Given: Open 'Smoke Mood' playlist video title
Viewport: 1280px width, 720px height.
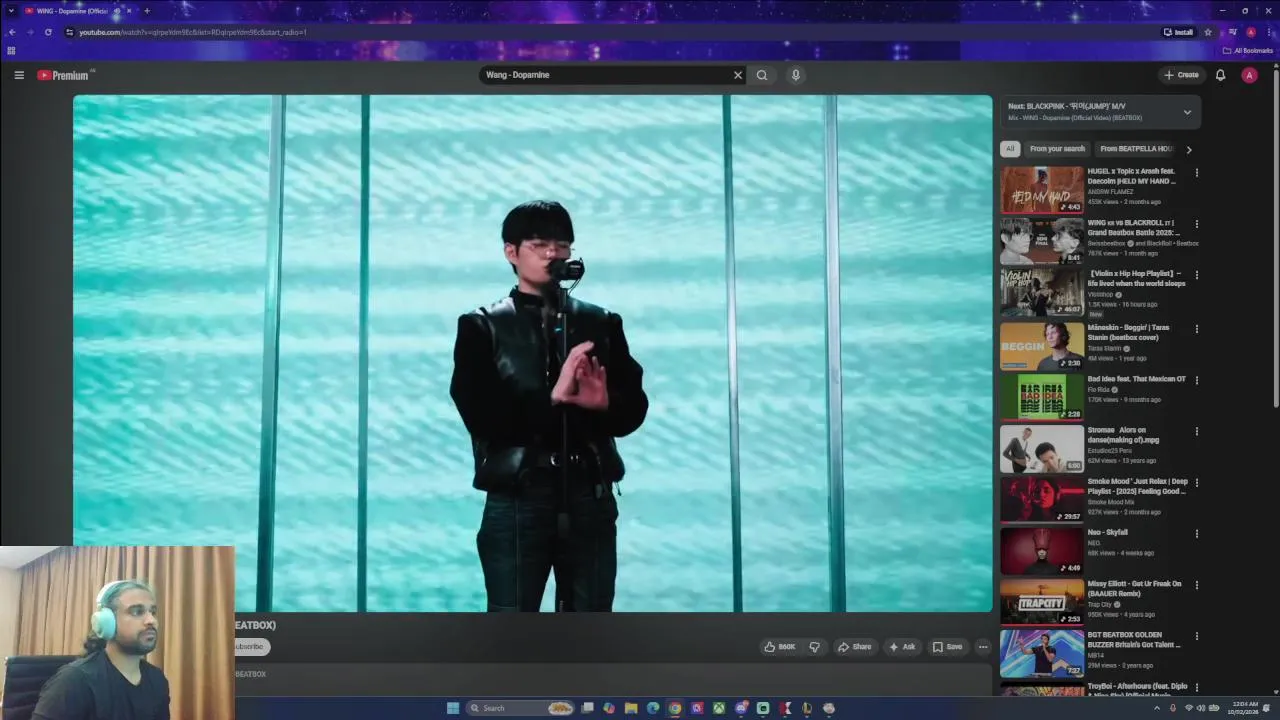Looking at the screenshot, I should (1138, 486).
